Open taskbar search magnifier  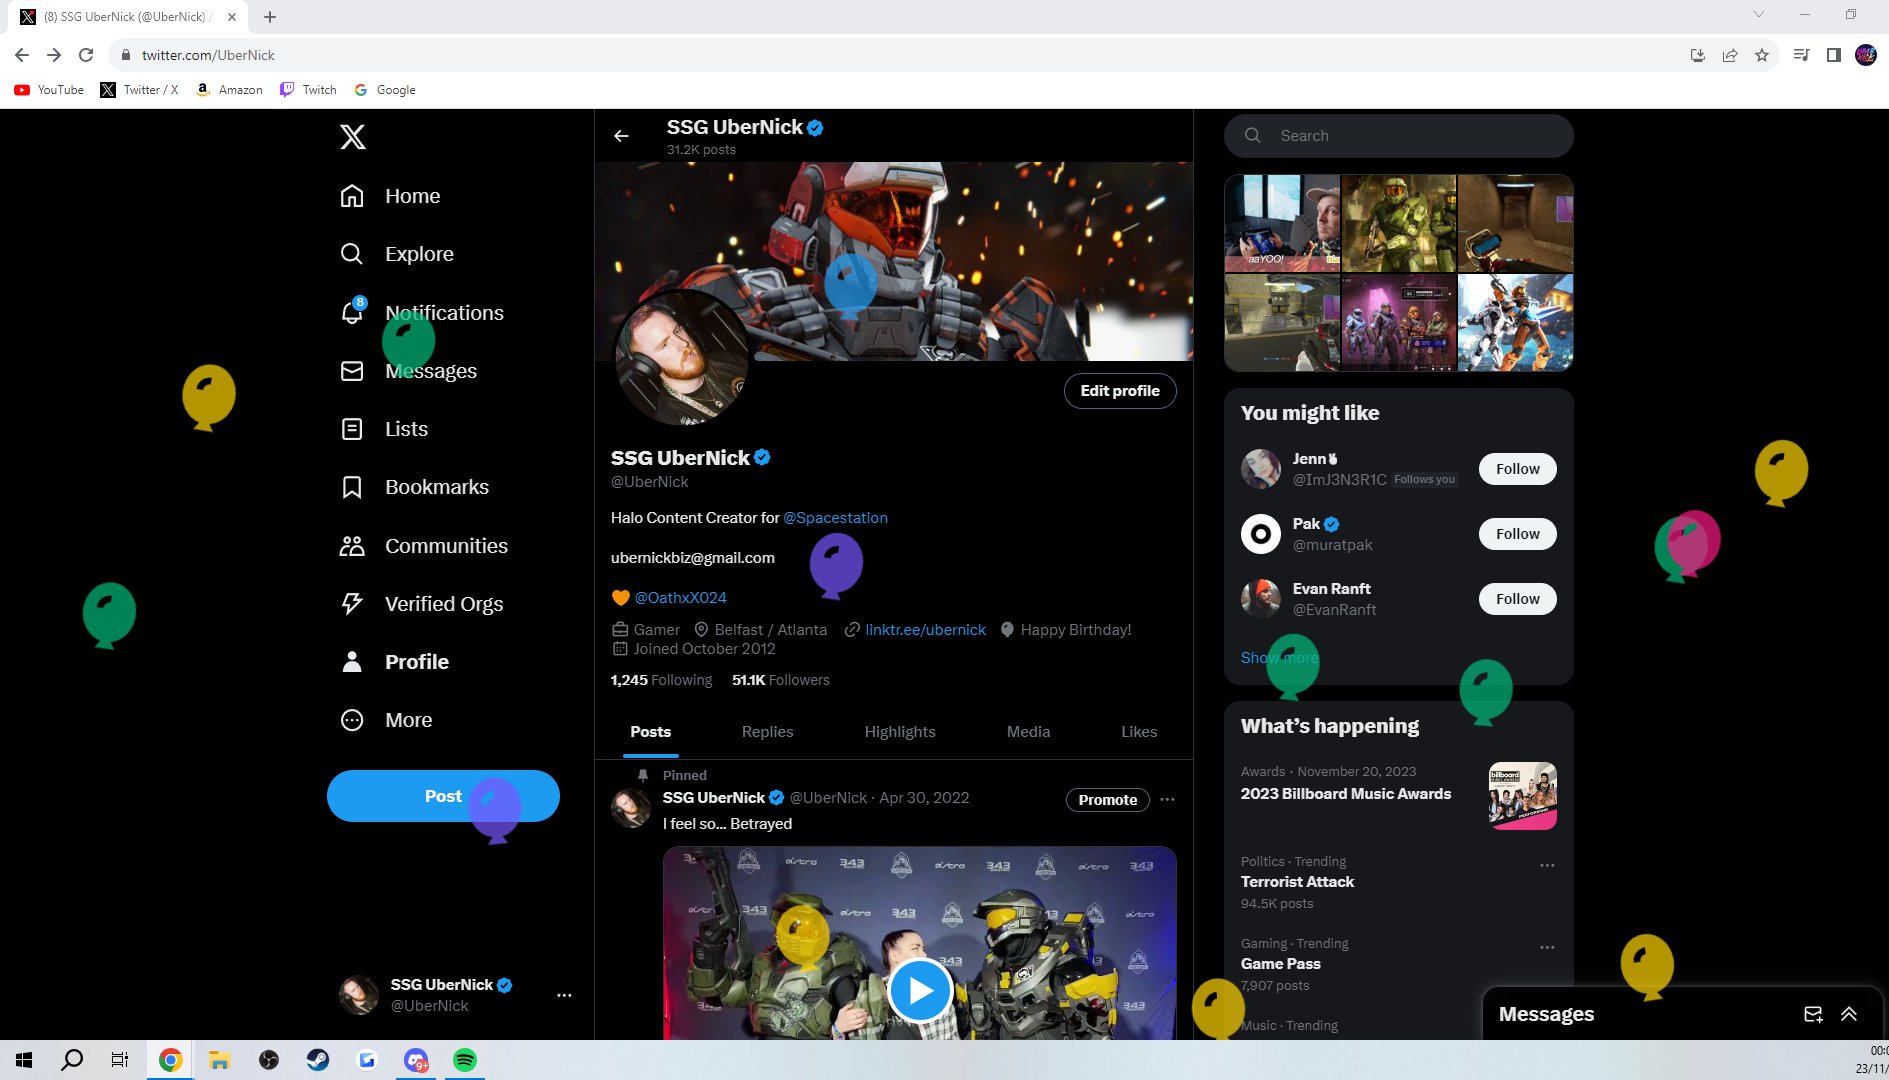click(72, 1060)
